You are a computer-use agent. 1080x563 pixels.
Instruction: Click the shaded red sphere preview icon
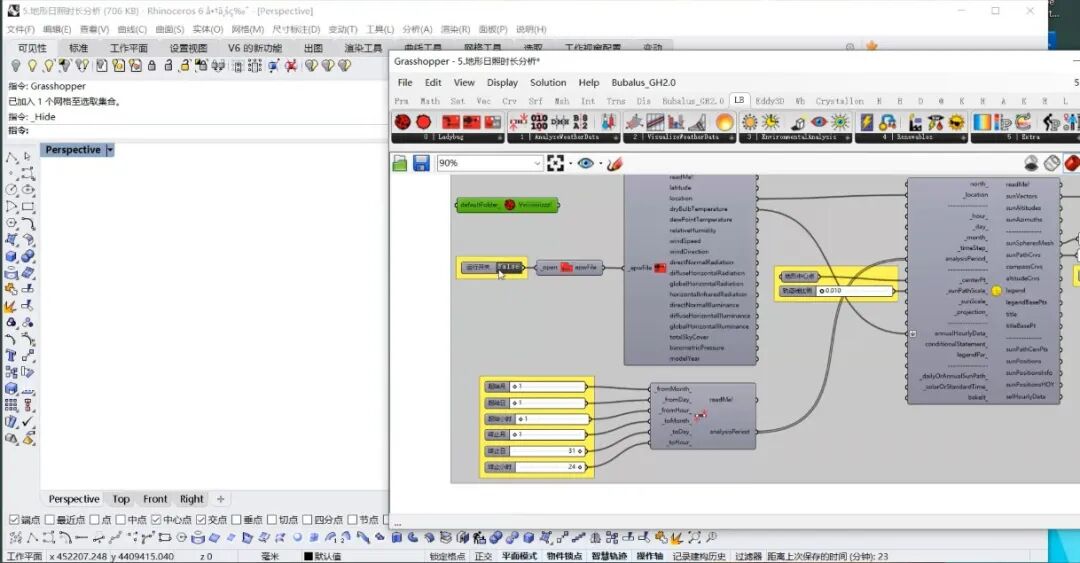(1071, 163)
